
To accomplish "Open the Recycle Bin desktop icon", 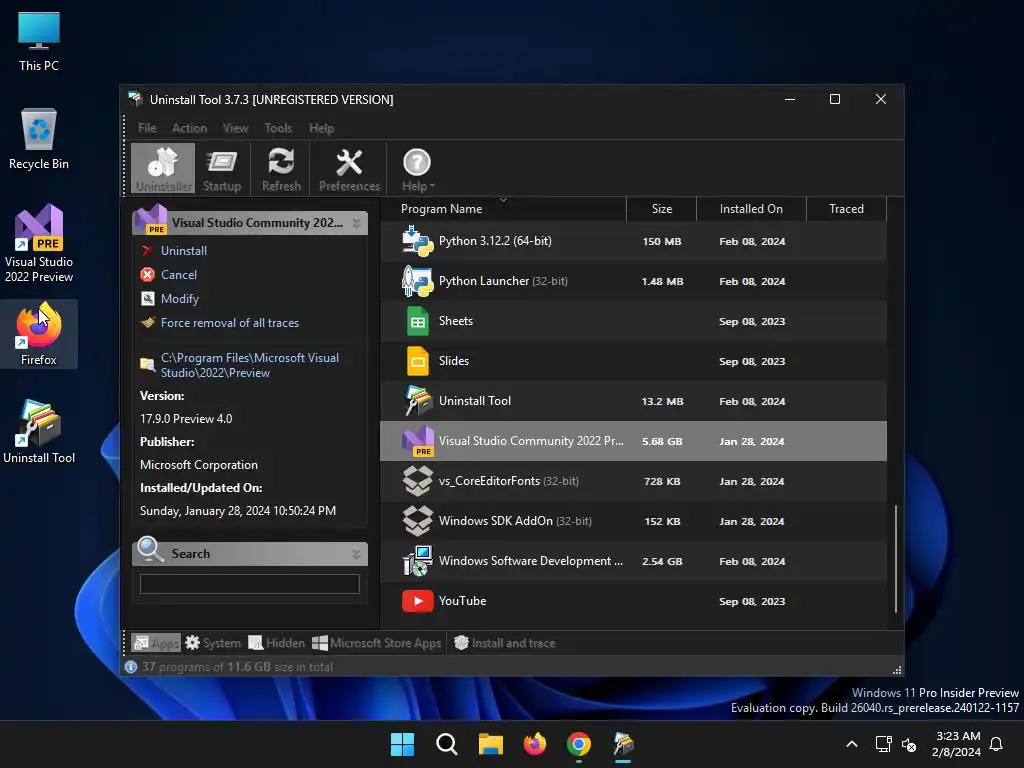I will coord(39,139).
